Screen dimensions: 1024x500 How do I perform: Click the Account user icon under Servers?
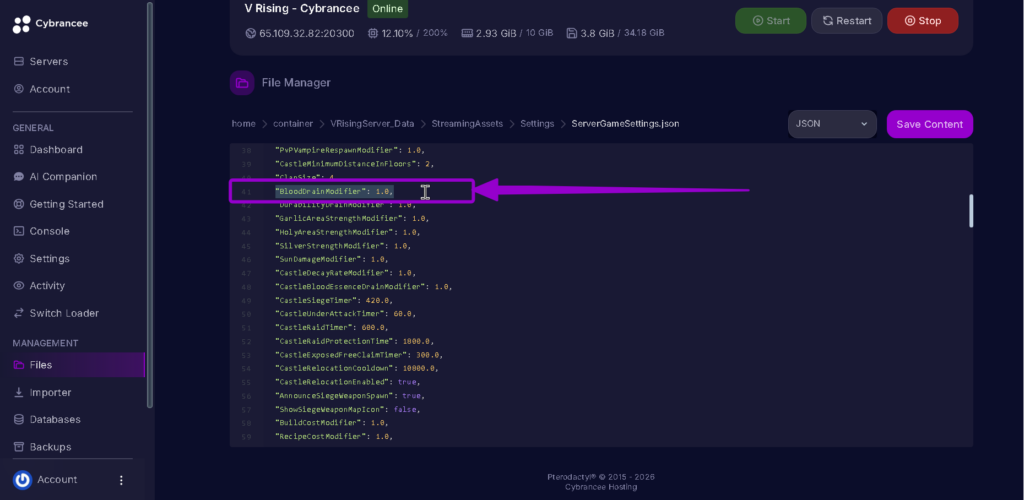pos(19,89)
